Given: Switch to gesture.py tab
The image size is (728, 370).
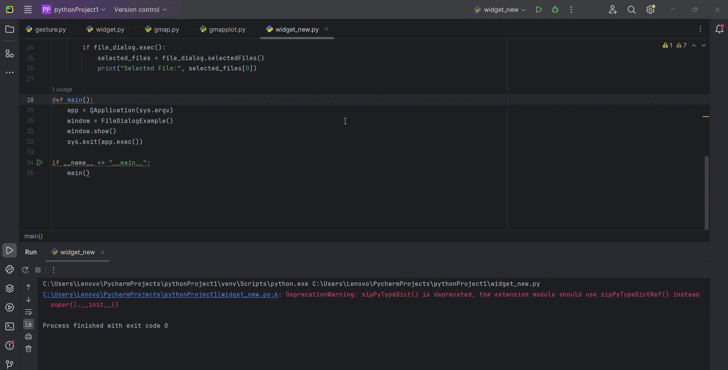Looking at the screenshot, I should [46, 29].
